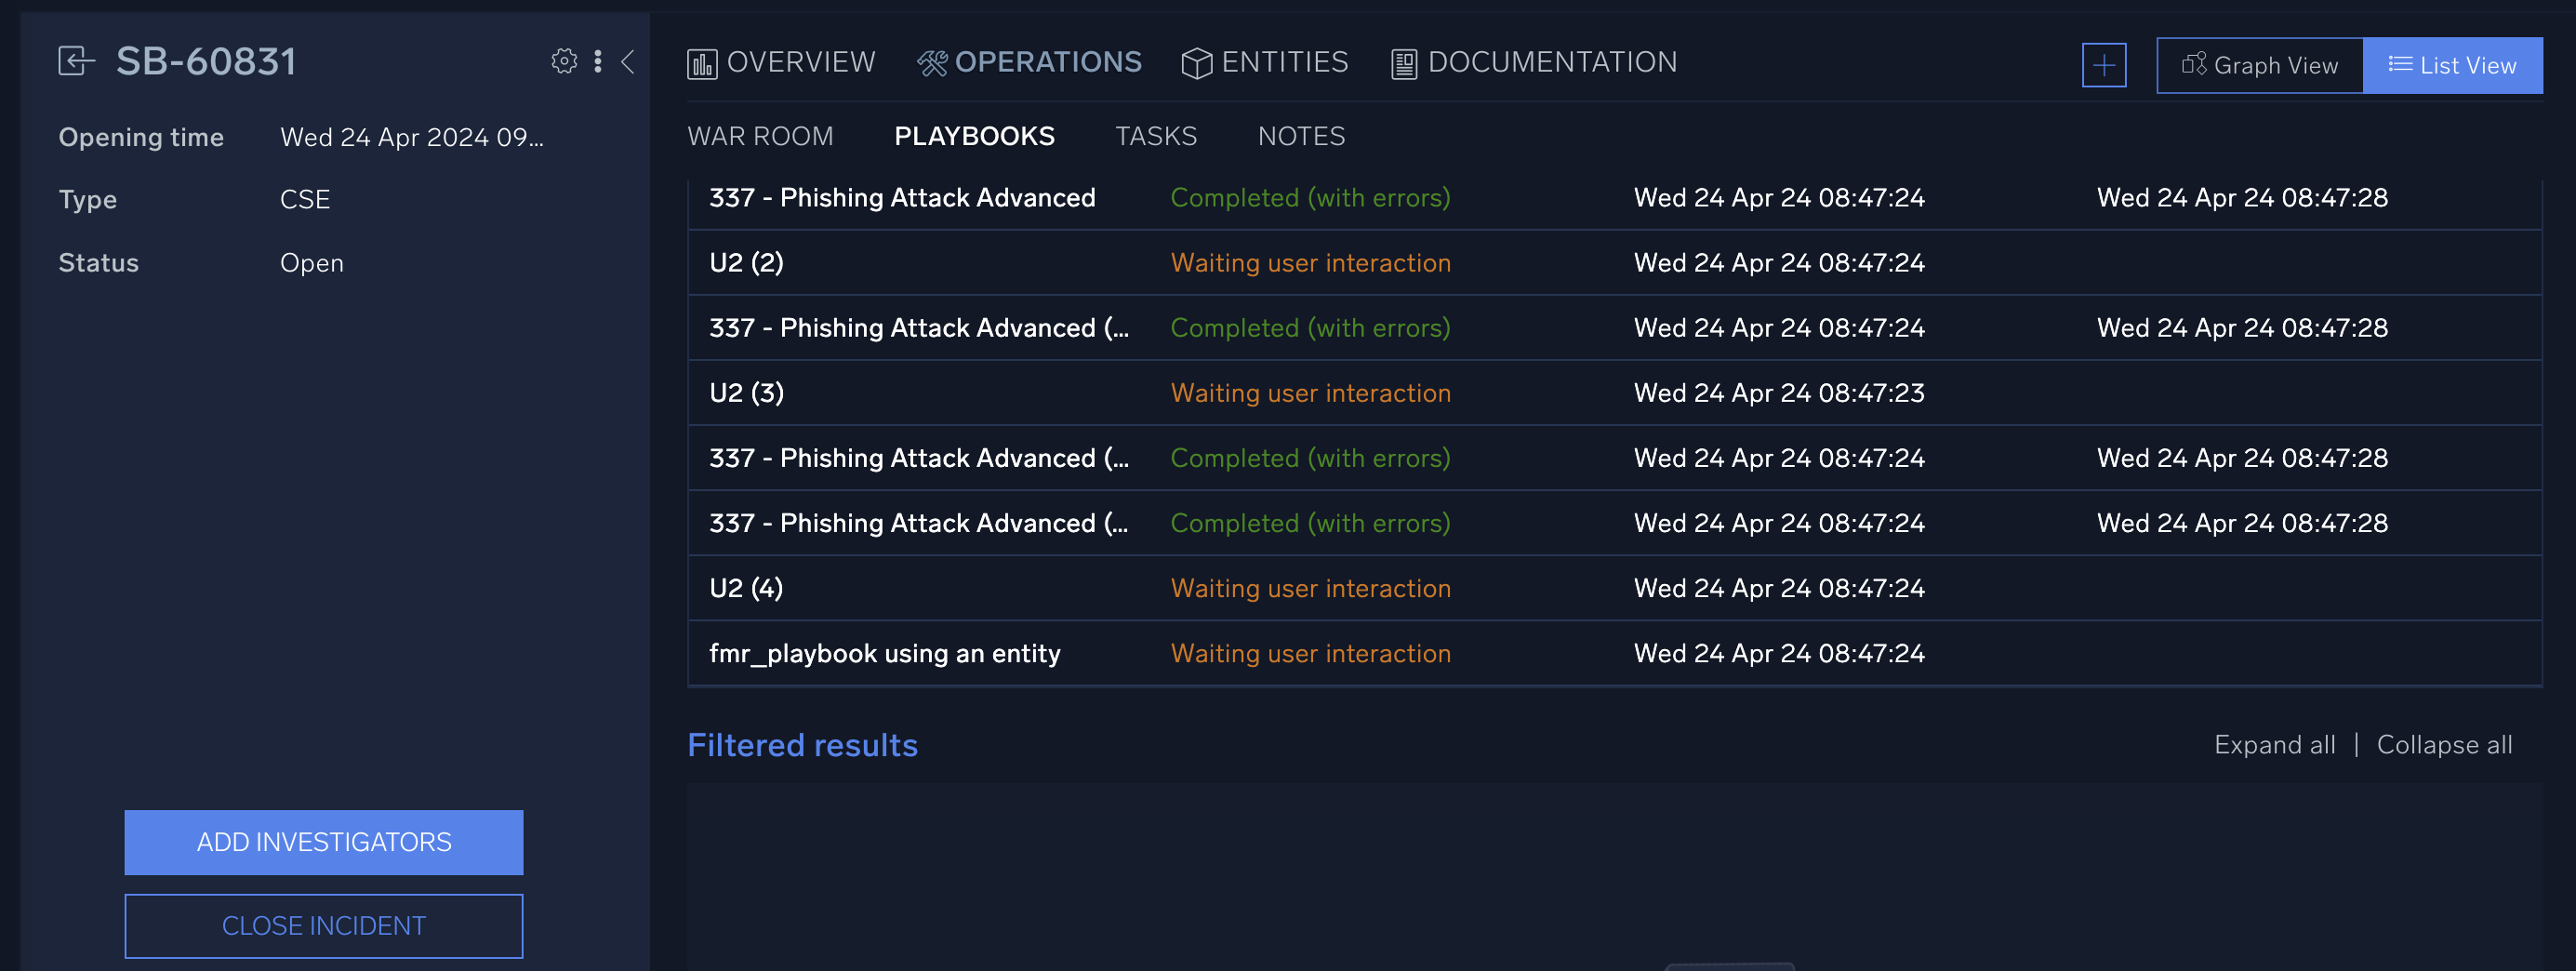Select the Notes tab

(x=1301, y=136)
